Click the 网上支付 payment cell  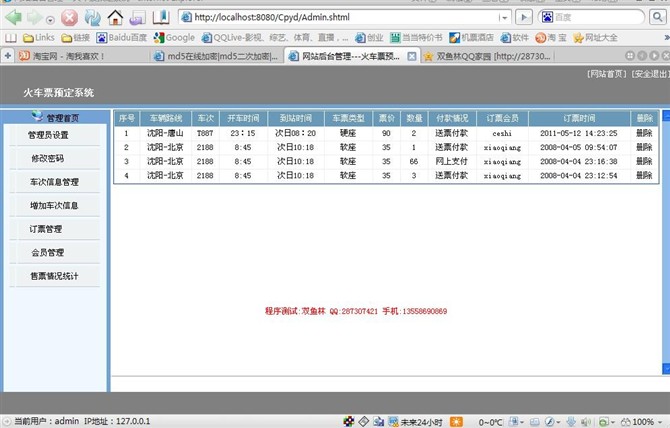click(x=452, y=161)
